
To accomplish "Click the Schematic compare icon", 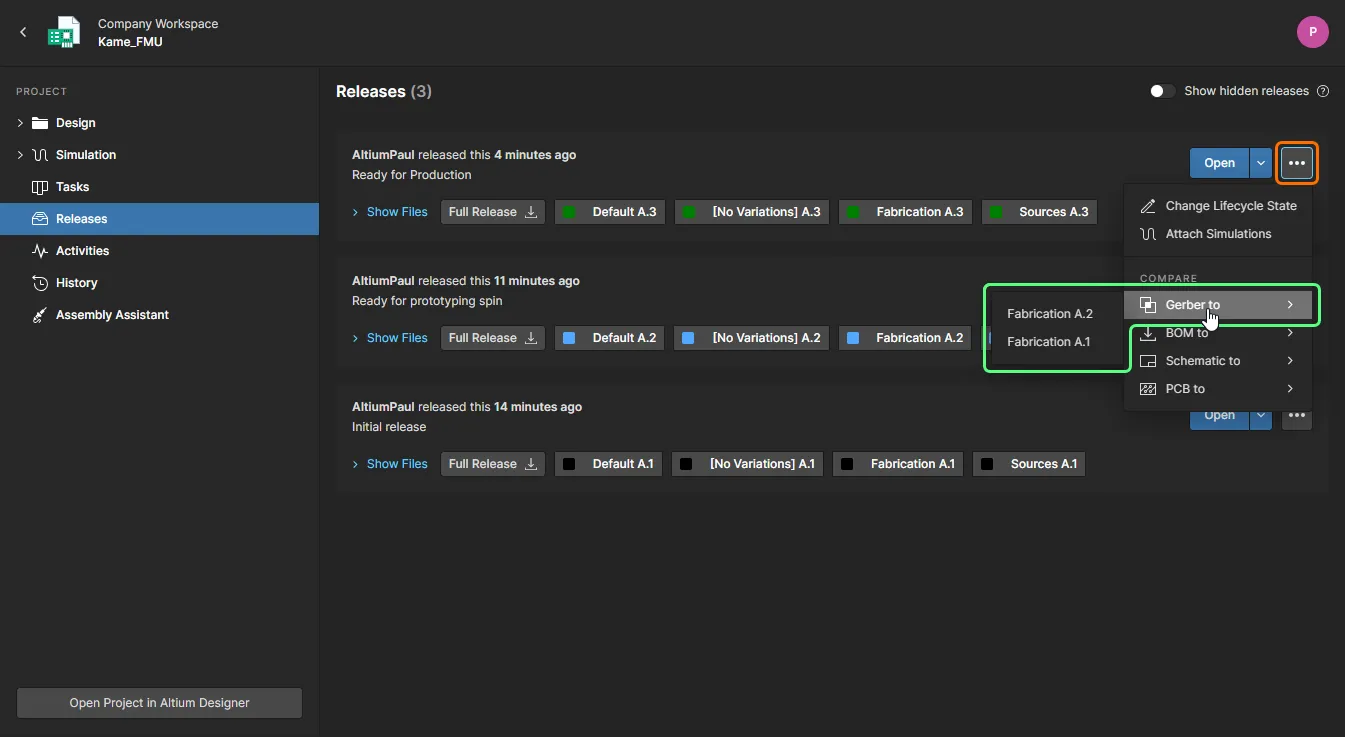I will pyautogui.click(x=1148, y=361).
